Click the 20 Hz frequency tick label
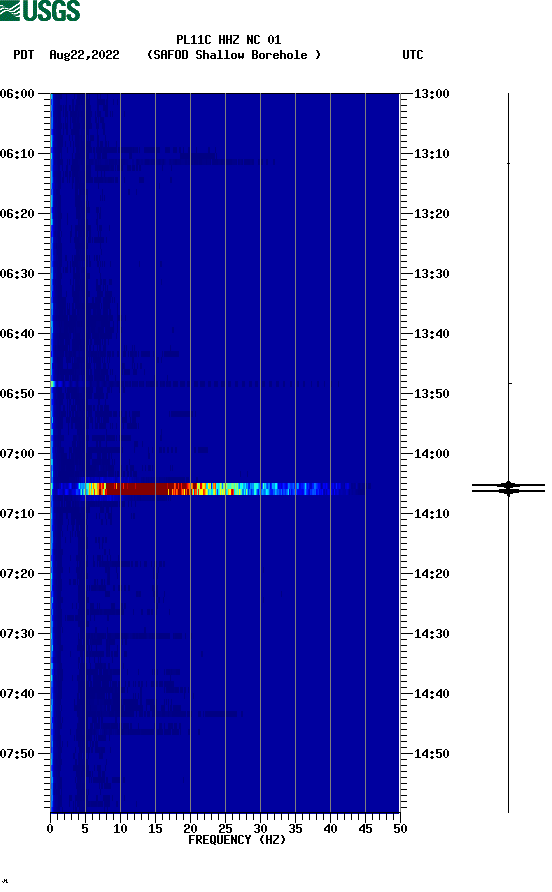The height and width of the screenshot is (892, 552). coord(191,829)
